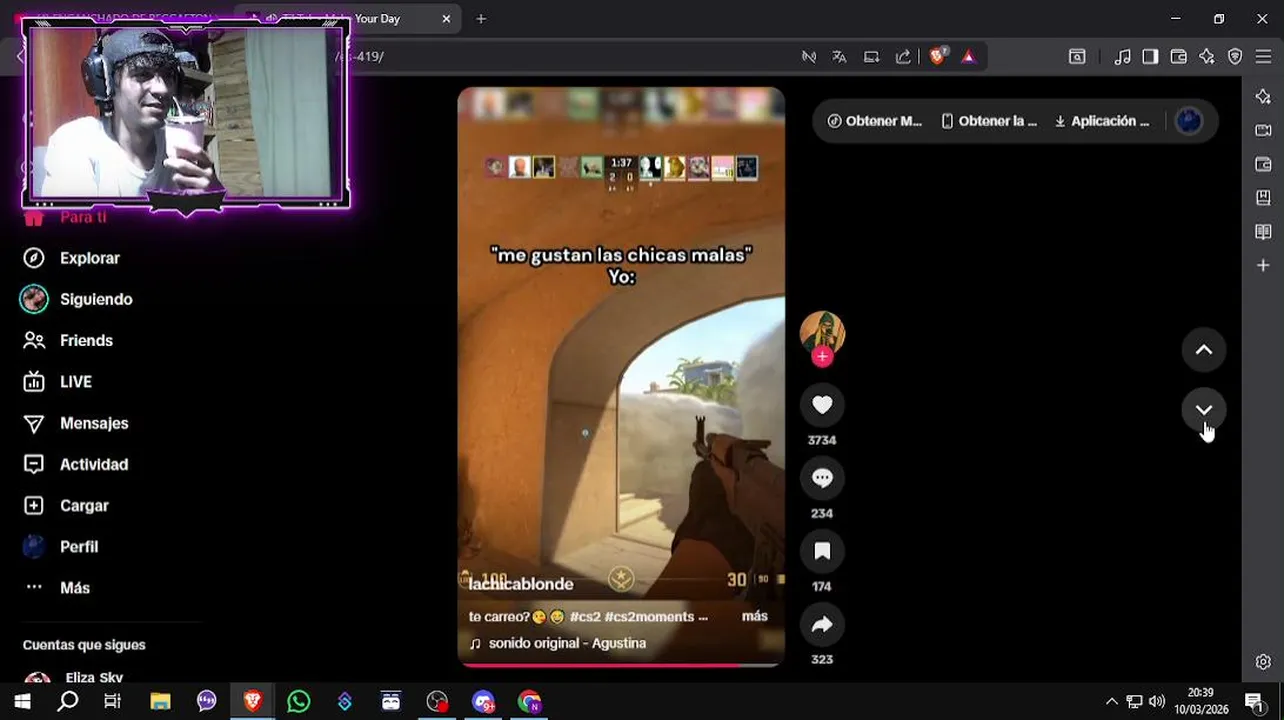The width and height of the screenshot is (1284, 720).
Task: Open the music note playlist icon in toolbar
Action: tap(1123, 57)
